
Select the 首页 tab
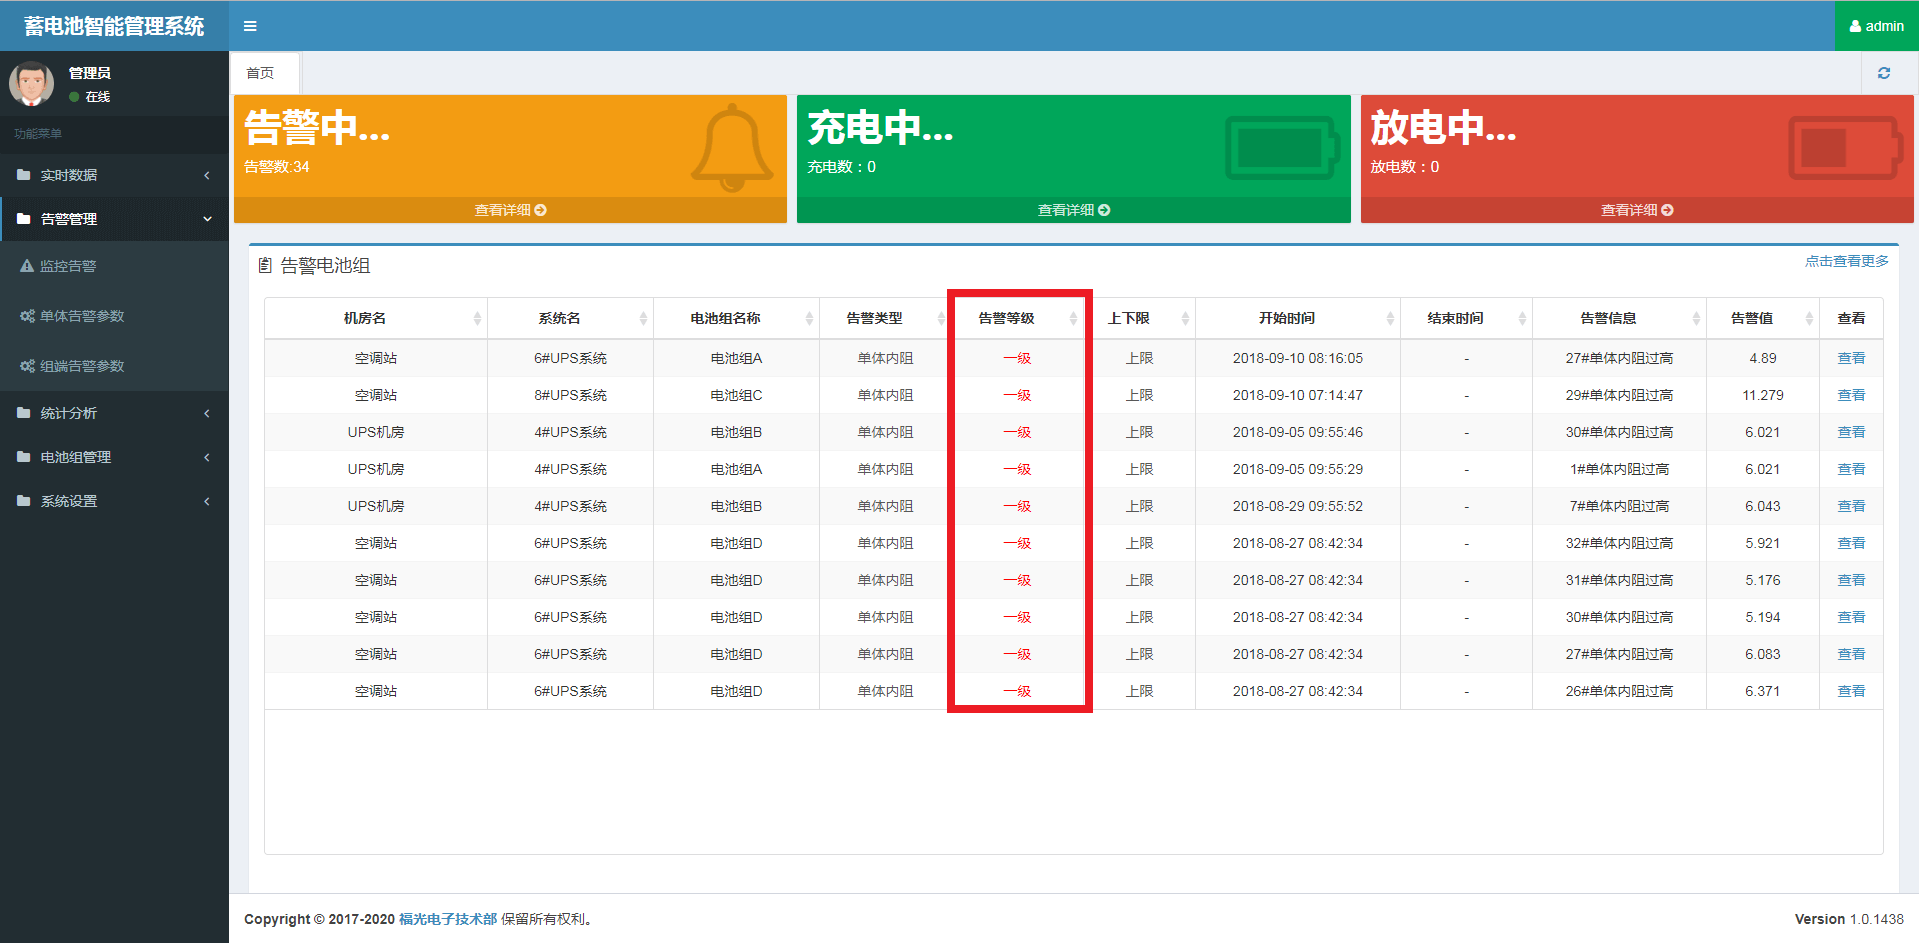pyautogui.click(x=261, y=73)
